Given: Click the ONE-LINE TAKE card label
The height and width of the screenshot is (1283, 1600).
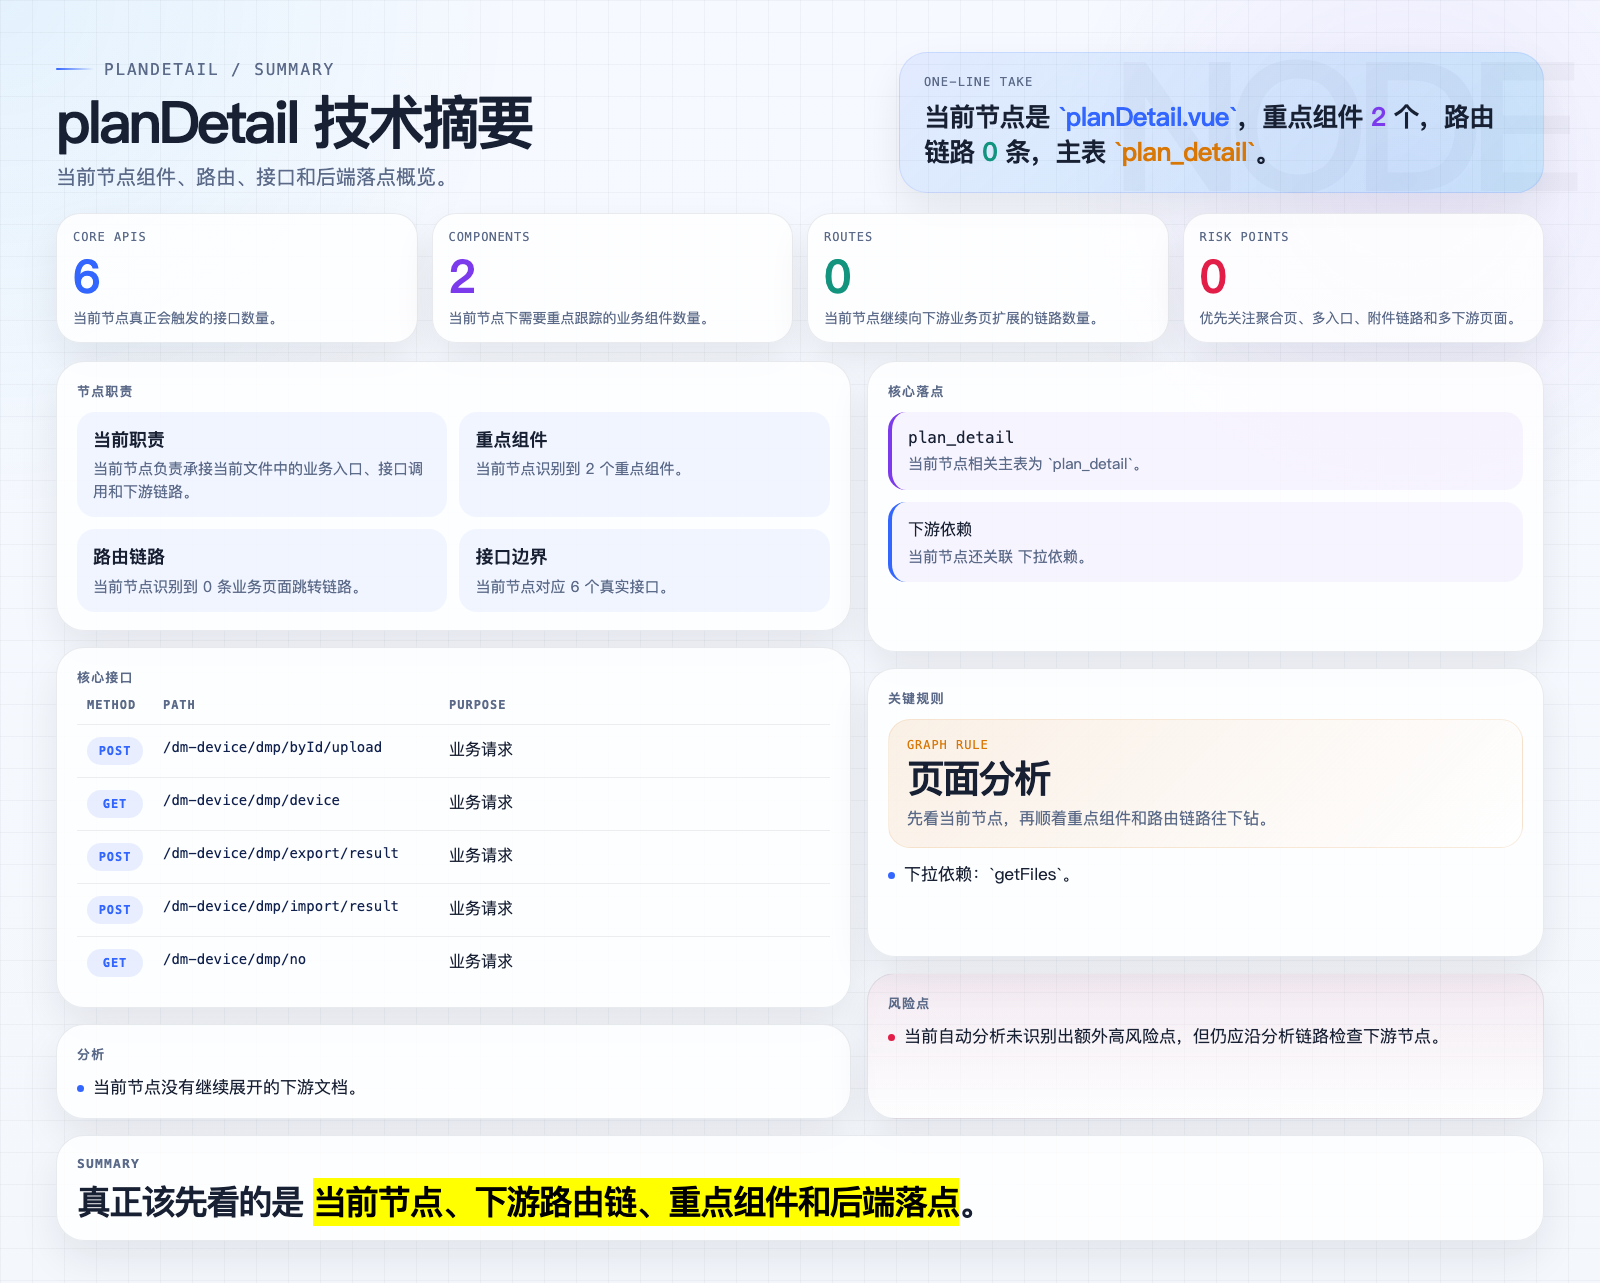Looking at the screenshot, I should [978, 82].
